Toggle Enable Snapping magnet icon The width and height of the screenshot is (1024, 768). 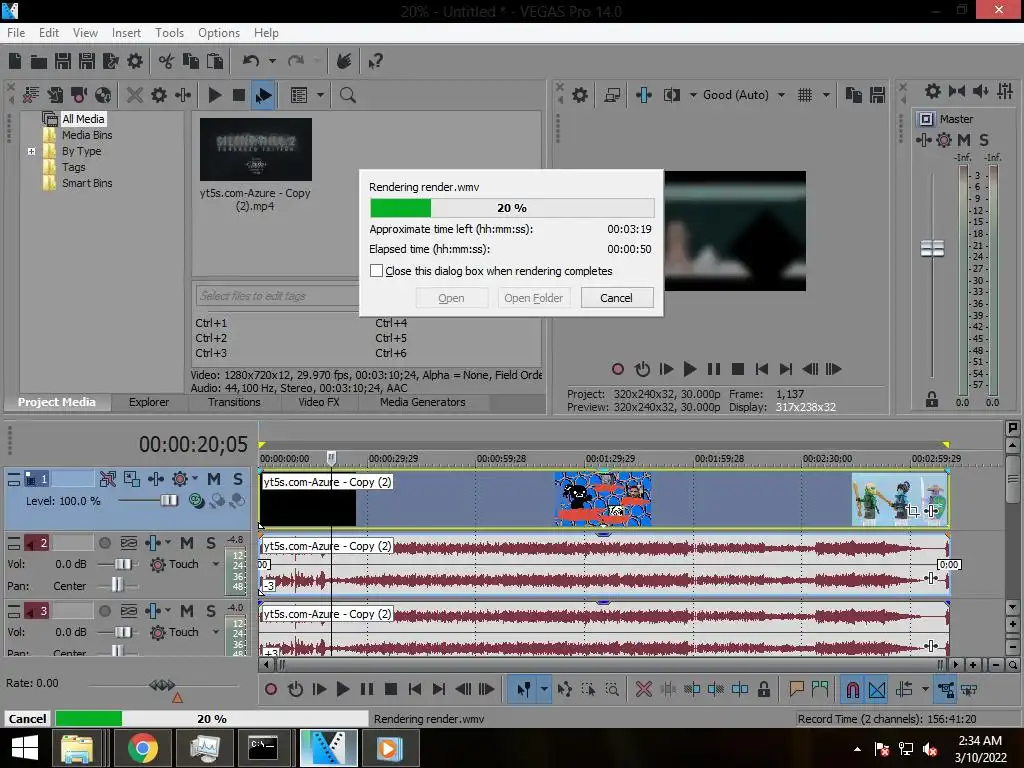pos(852,689)
